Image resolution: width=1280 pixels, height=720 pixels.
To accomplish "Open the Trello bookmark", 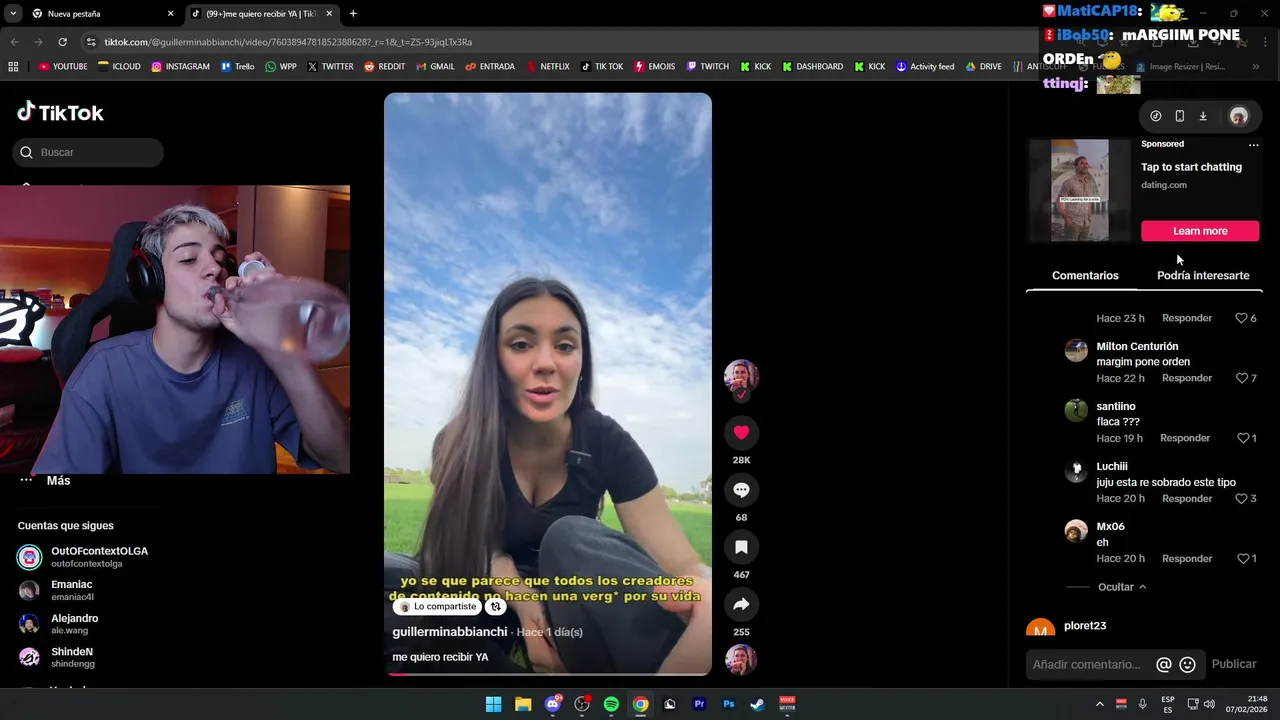I will click(x=238, y=67).
